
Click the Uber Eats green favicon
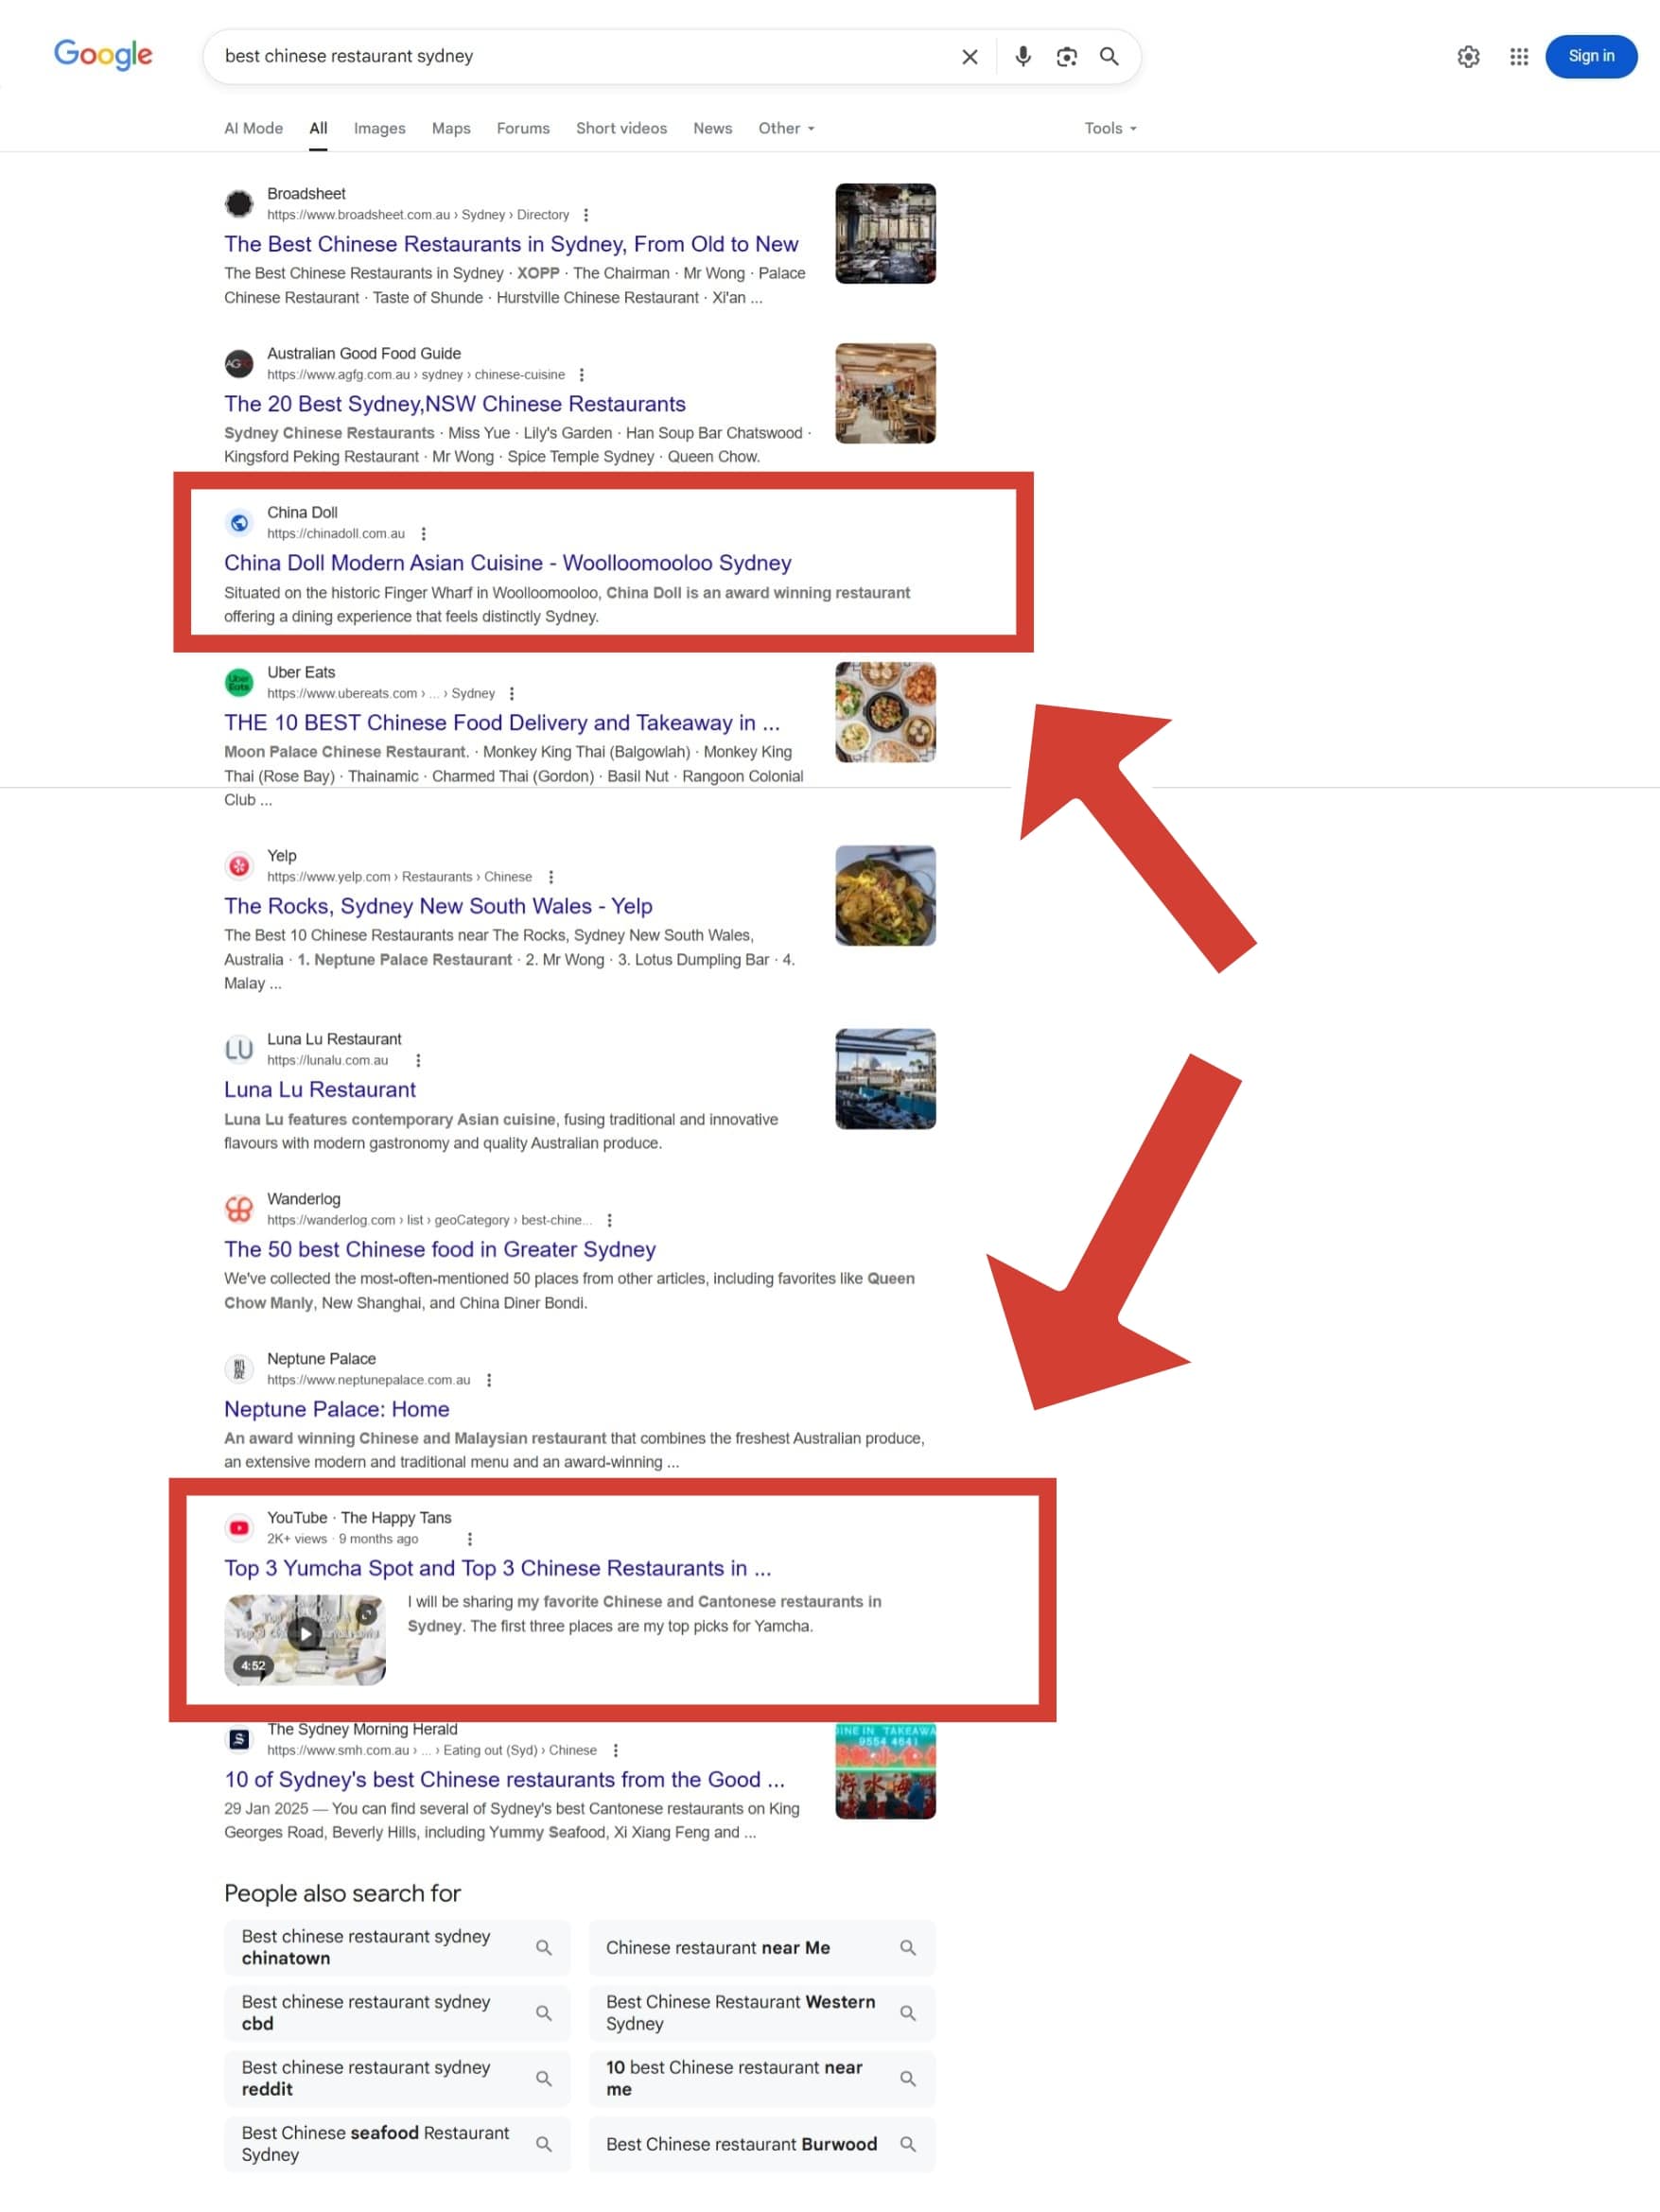point(239,683)
